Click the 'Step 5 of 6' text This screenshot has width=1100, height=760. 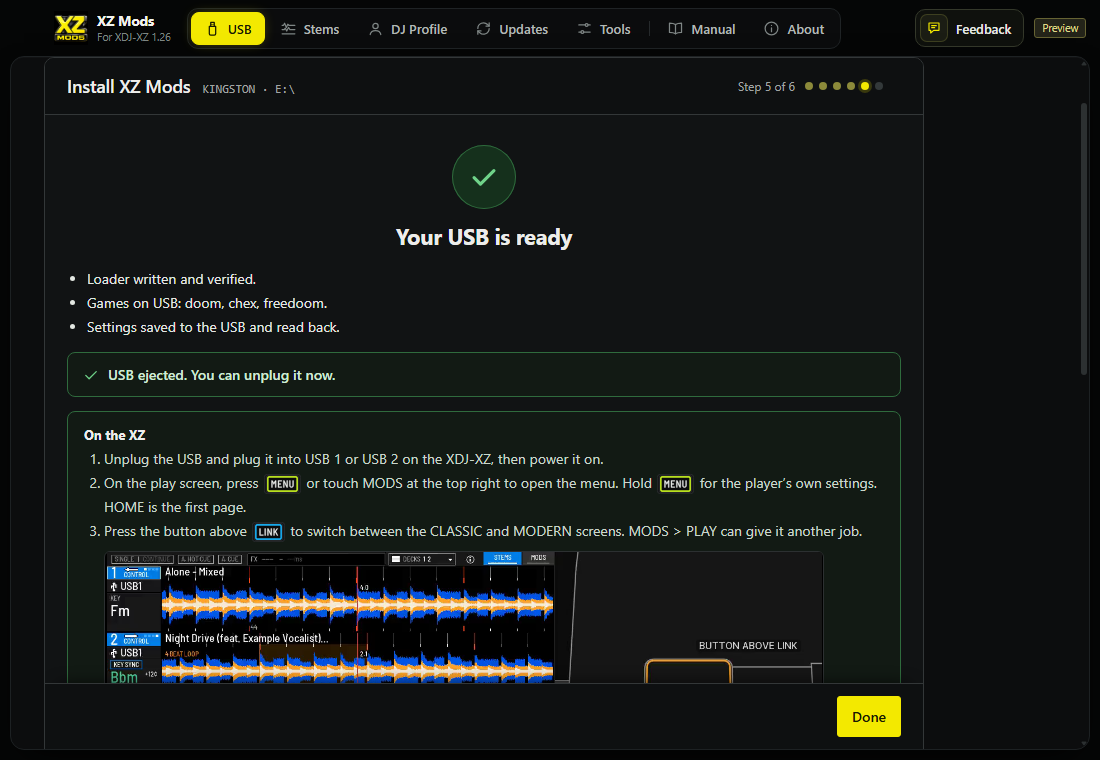pos(766,86)
